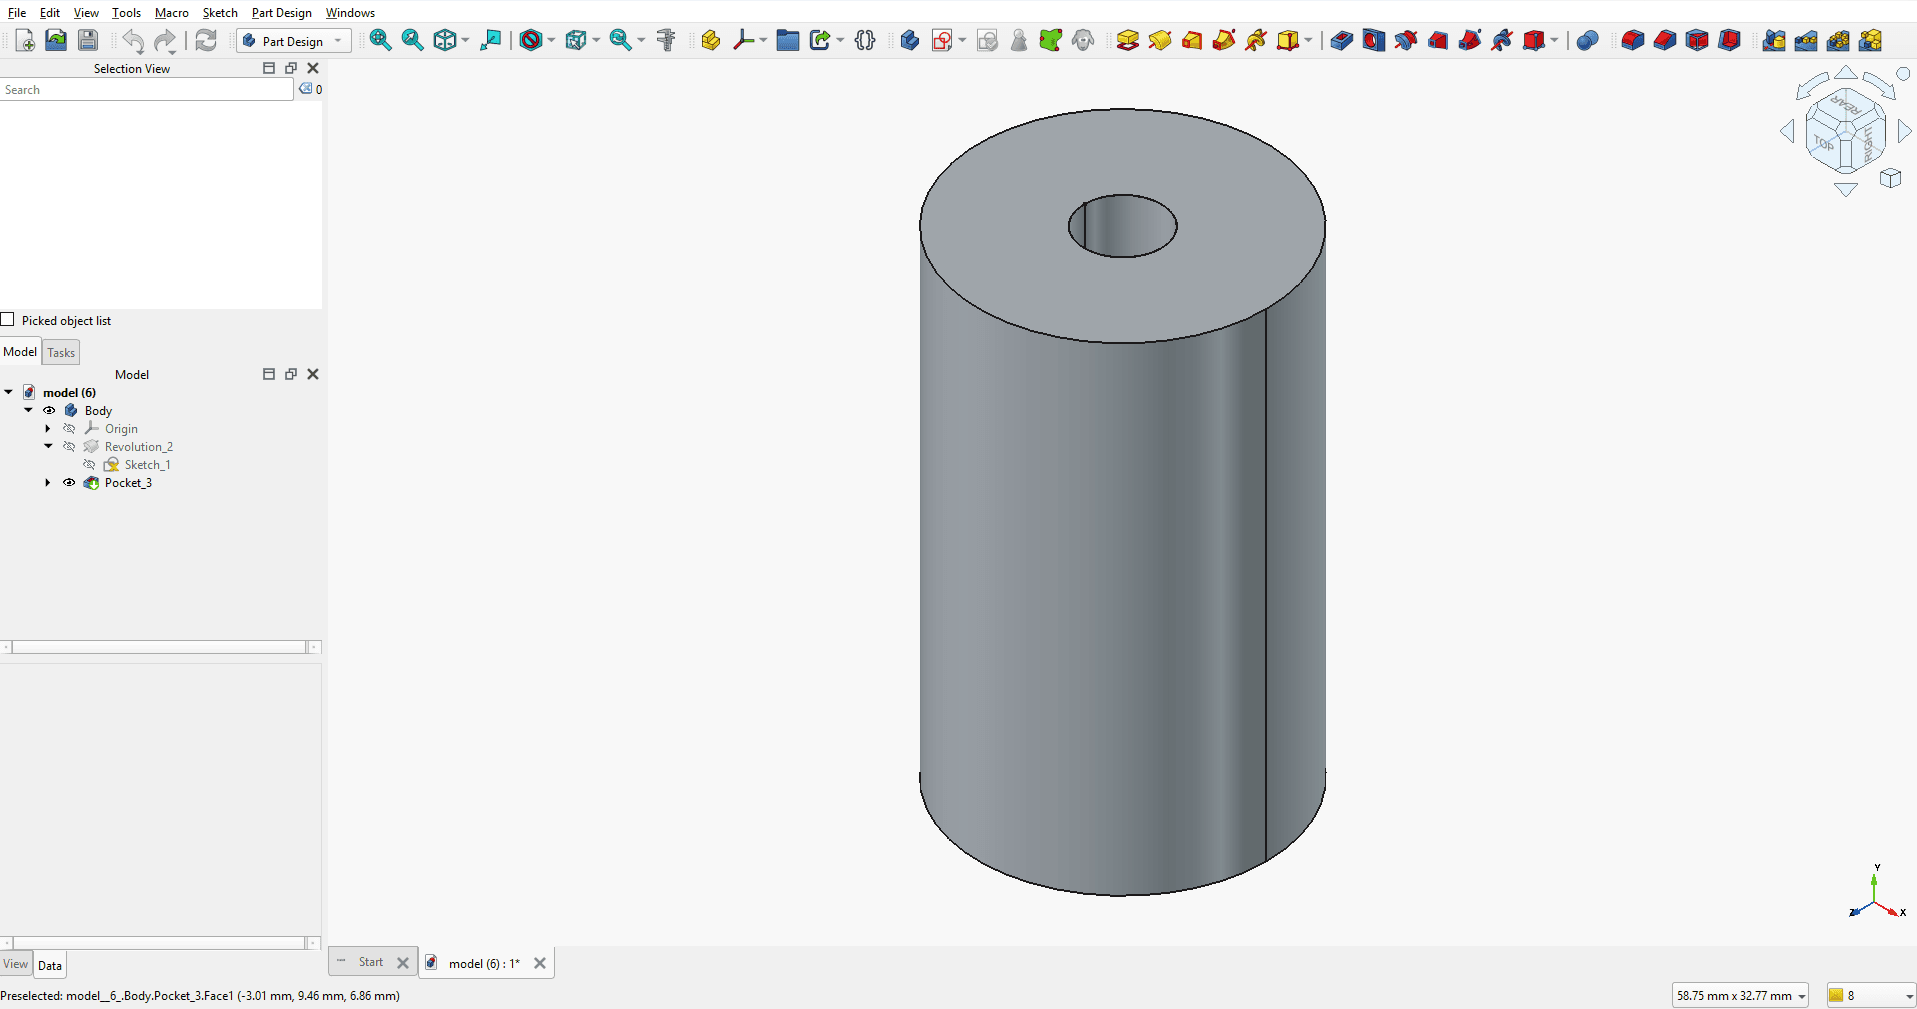Create a variable set
Viewport: 1917px width, 1009px height.
(865, 40)
